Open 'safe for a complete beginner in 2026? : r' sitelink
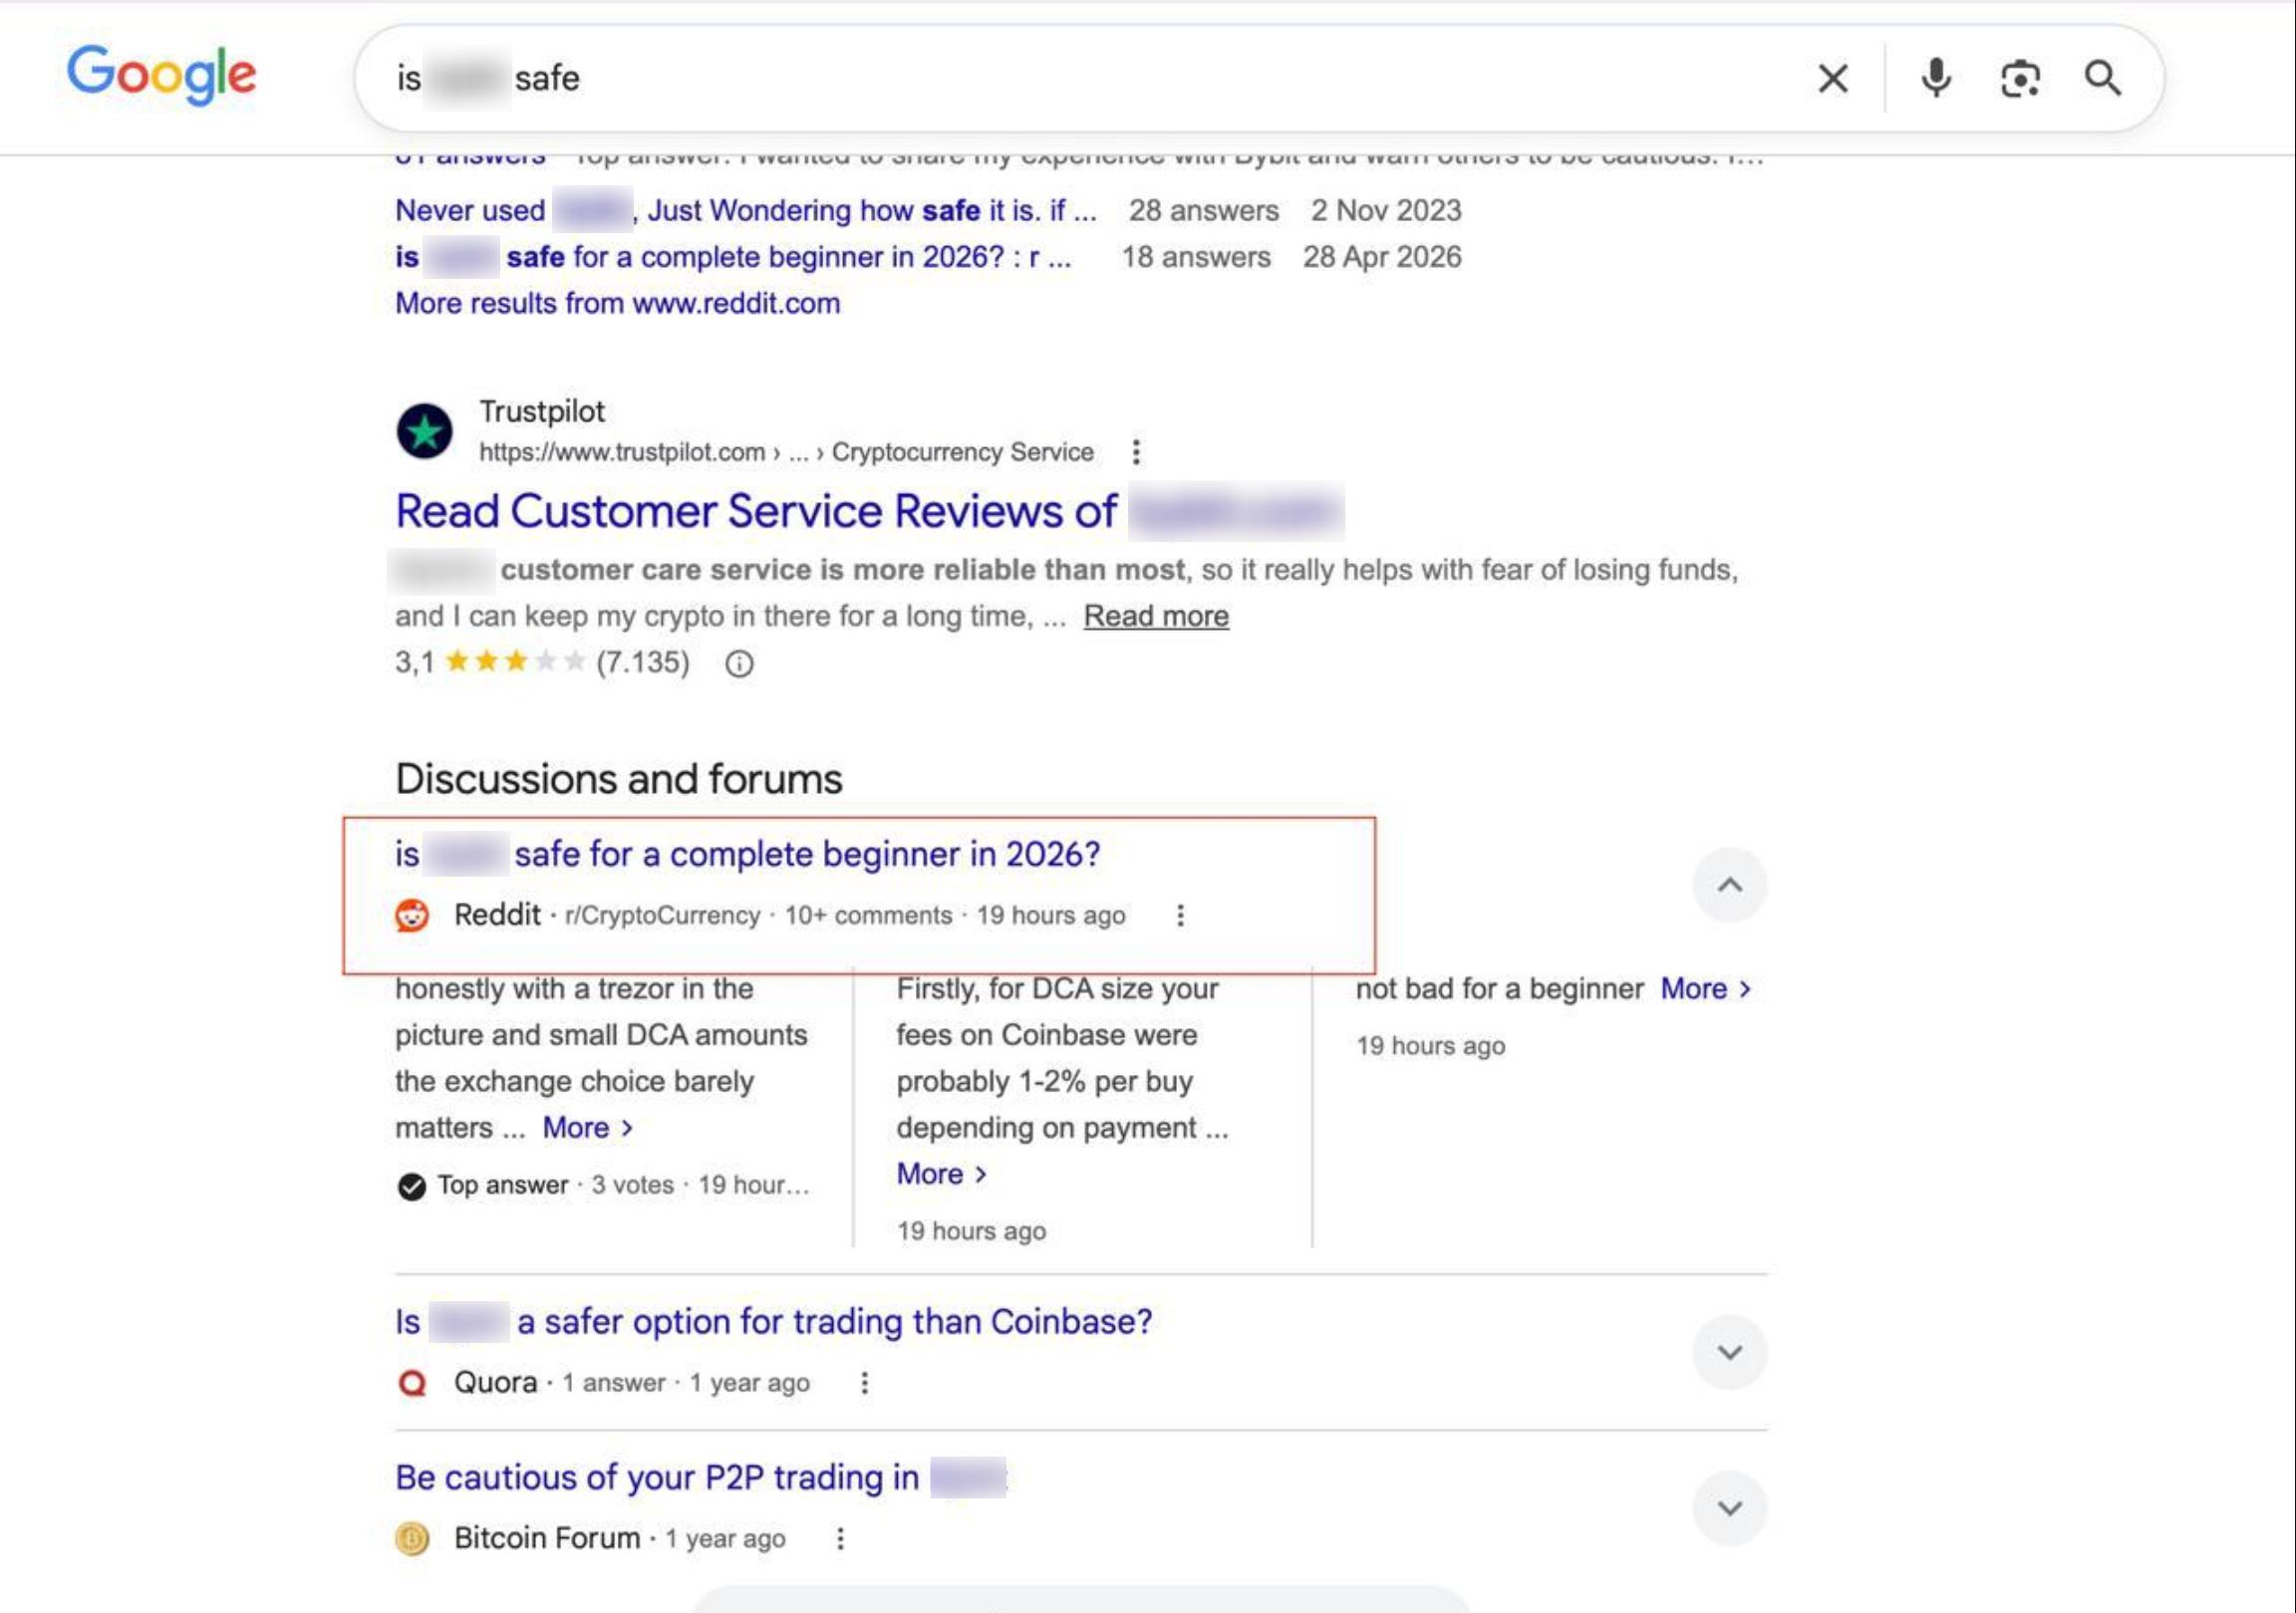Viewport: 2296px width, 1613px height. pos(733,257)
